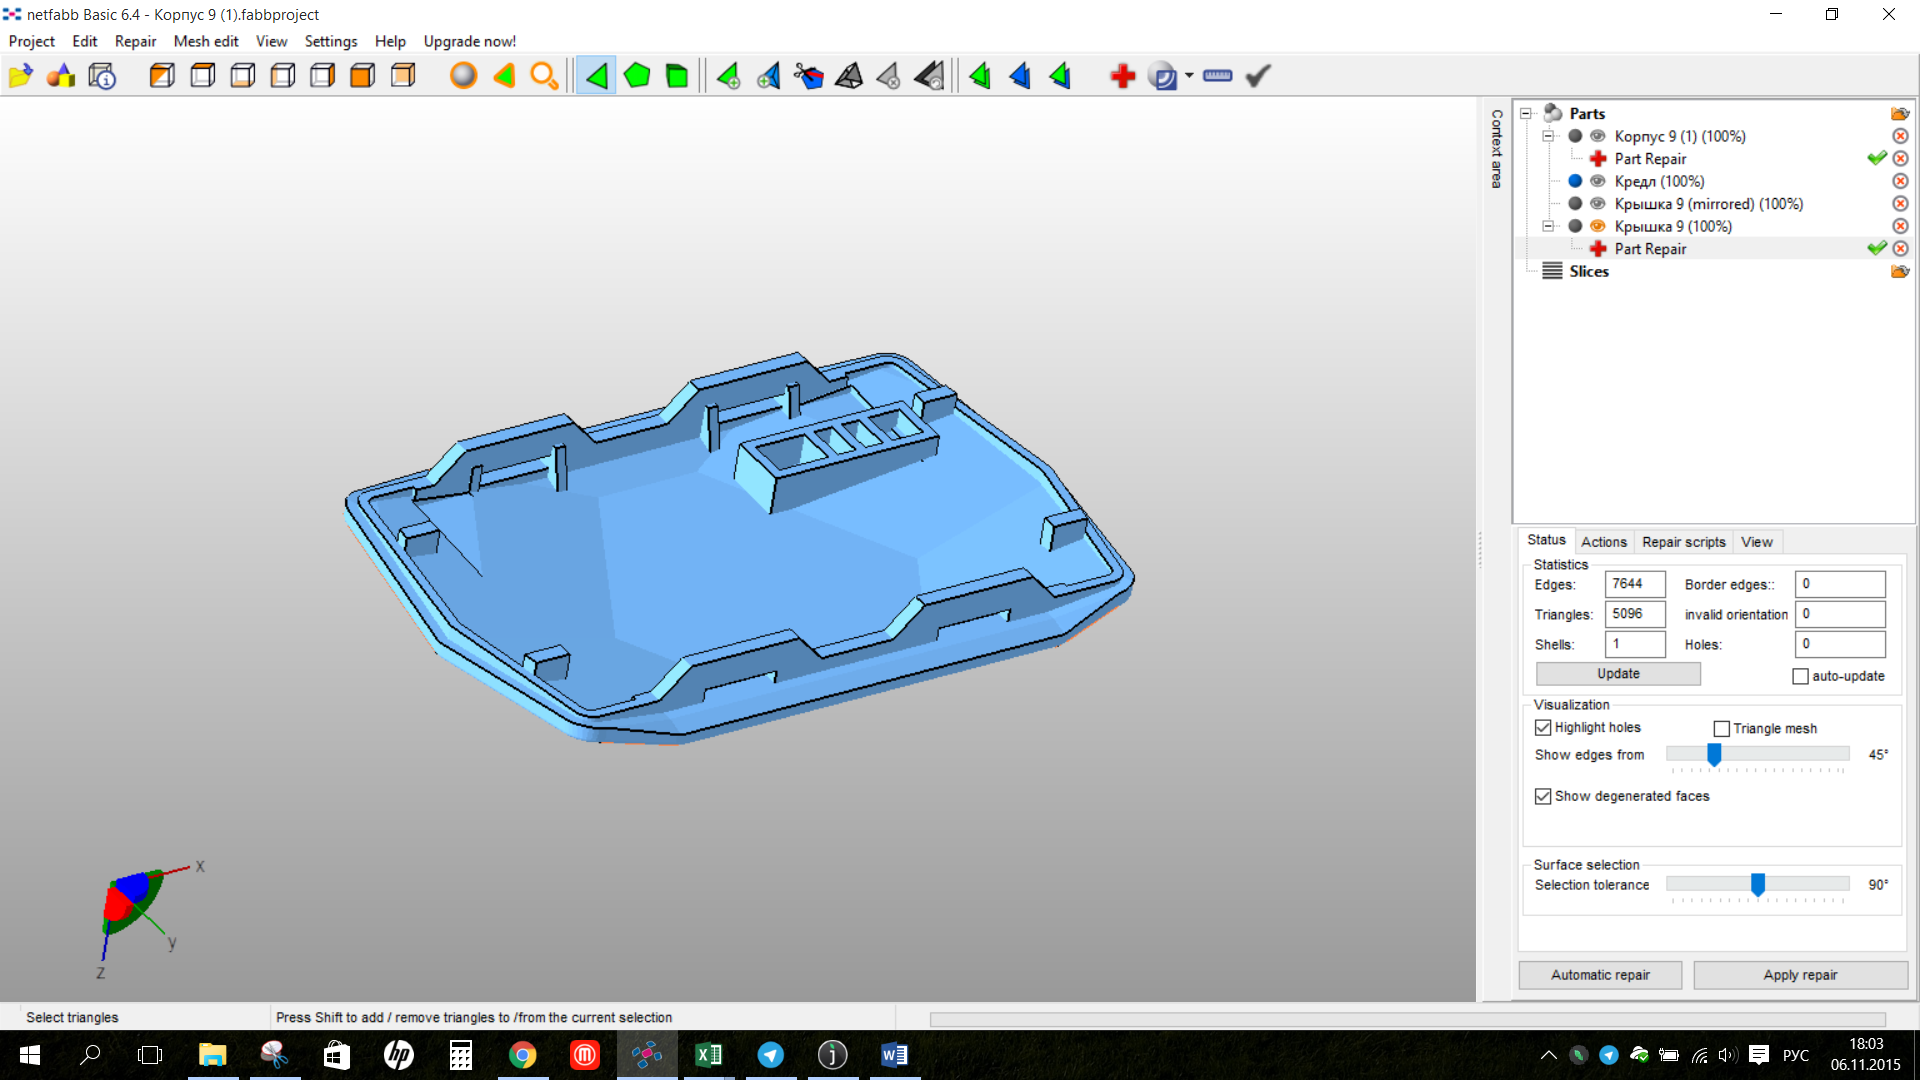The height and width of the screenshot is (1080, 1920).
Task: Click the add part icon in toolbar
Action: [x=61, y=75]
